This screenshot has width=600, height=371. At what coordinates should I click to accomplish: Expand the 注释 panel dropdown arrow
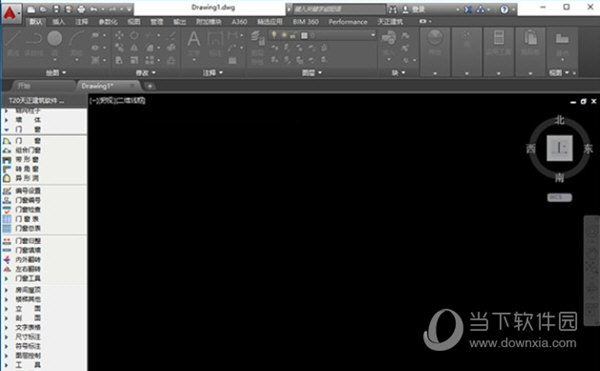(221, 72)
